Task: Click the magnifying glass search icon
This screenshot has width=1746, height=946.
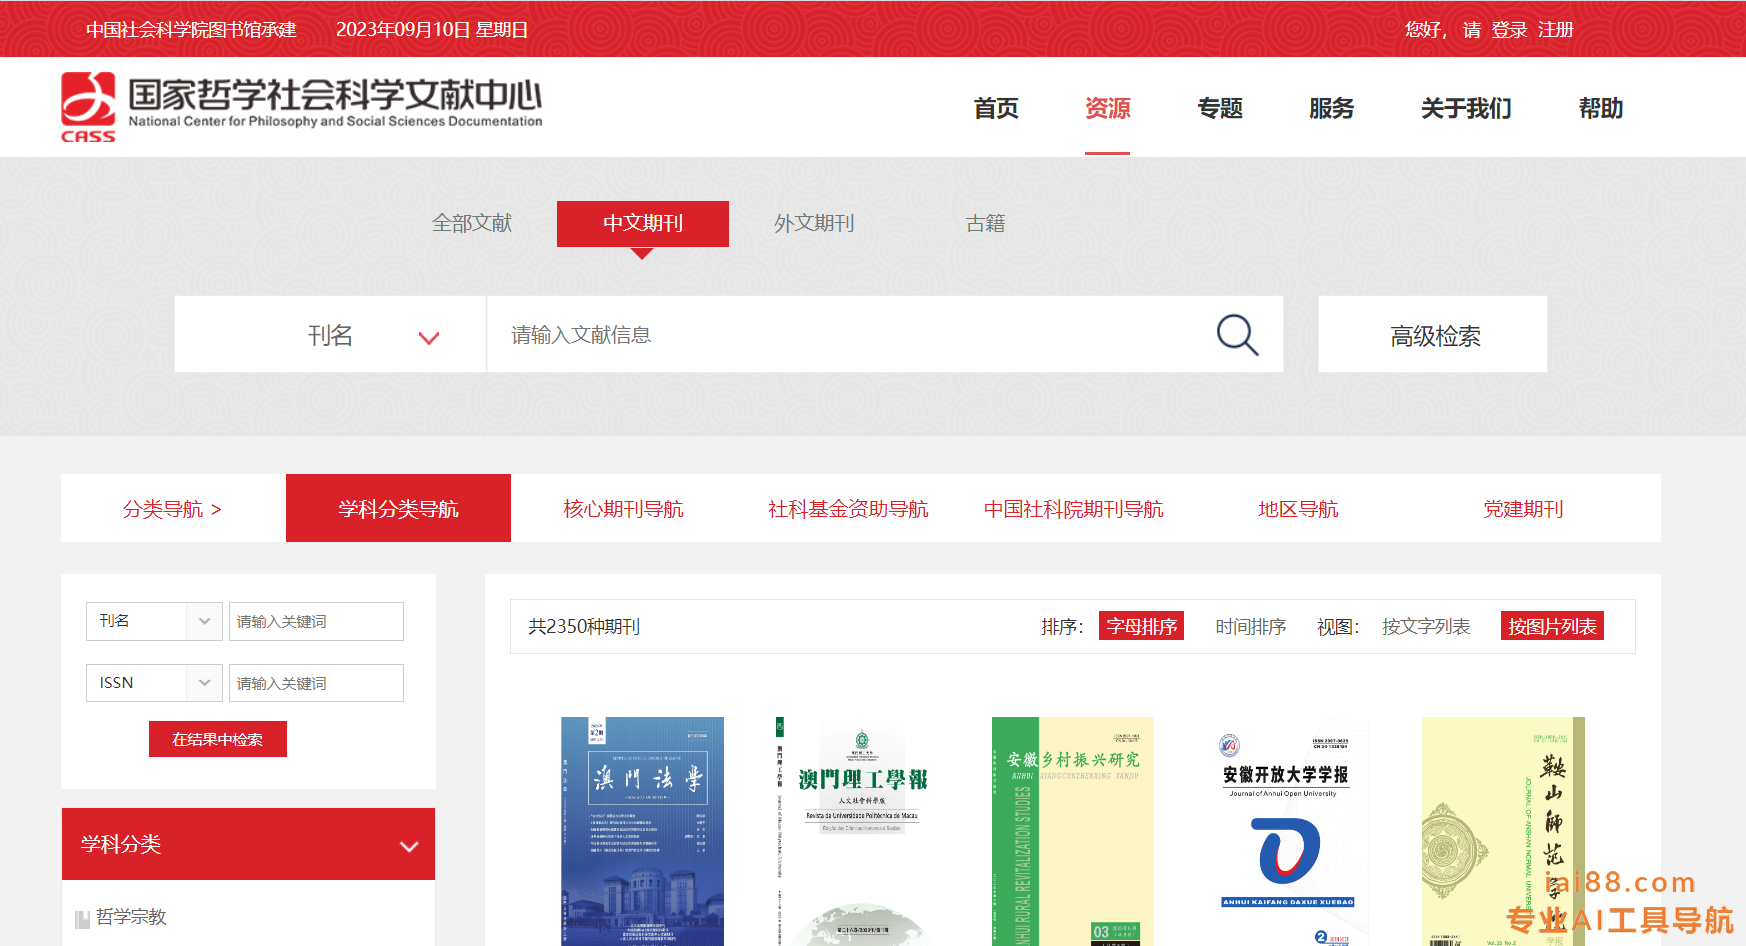Action: (x=1237, y=335)
